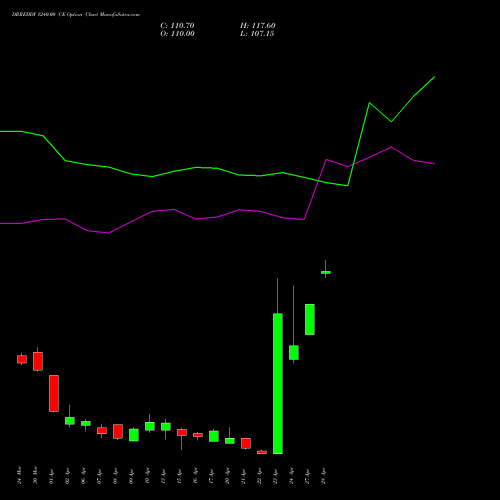
Task: Click the red candle on 21 Apr
Action: 246,443
